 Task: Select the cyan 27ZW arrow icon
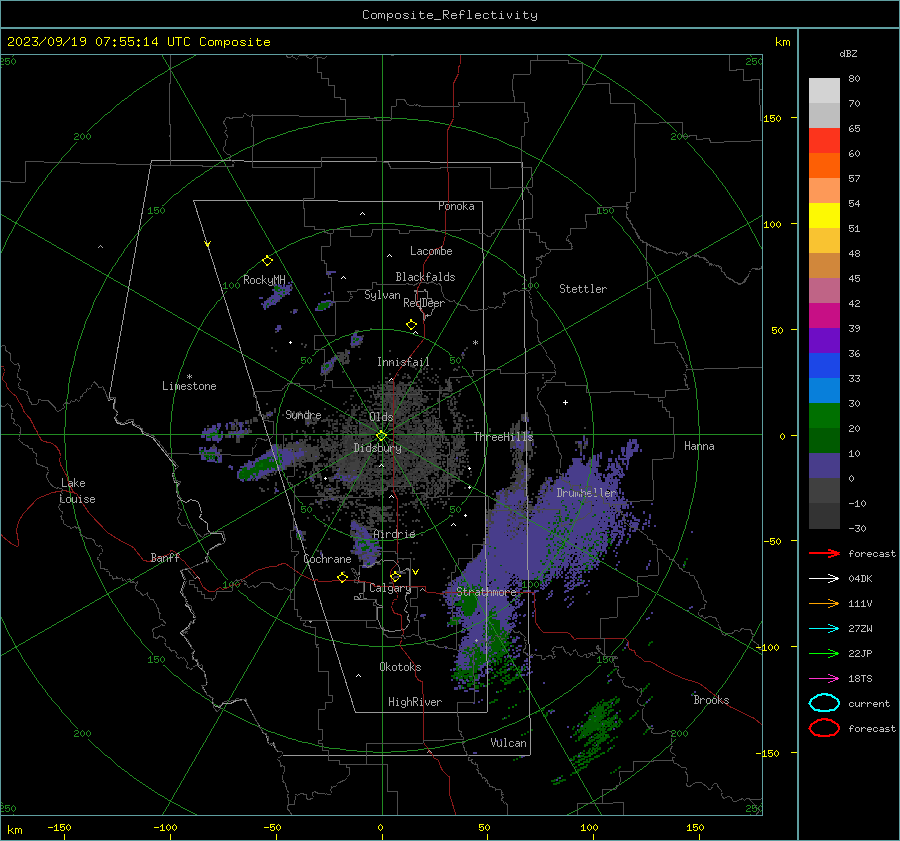tap(824, 629)
